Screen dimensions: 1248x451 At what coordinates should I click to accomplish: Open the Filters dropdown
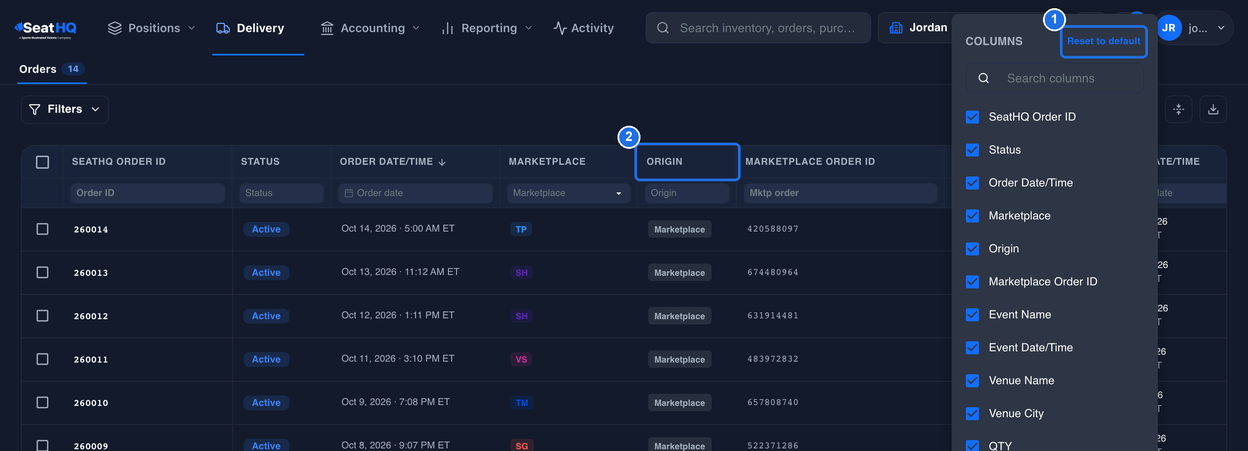(x=65, y=109)
